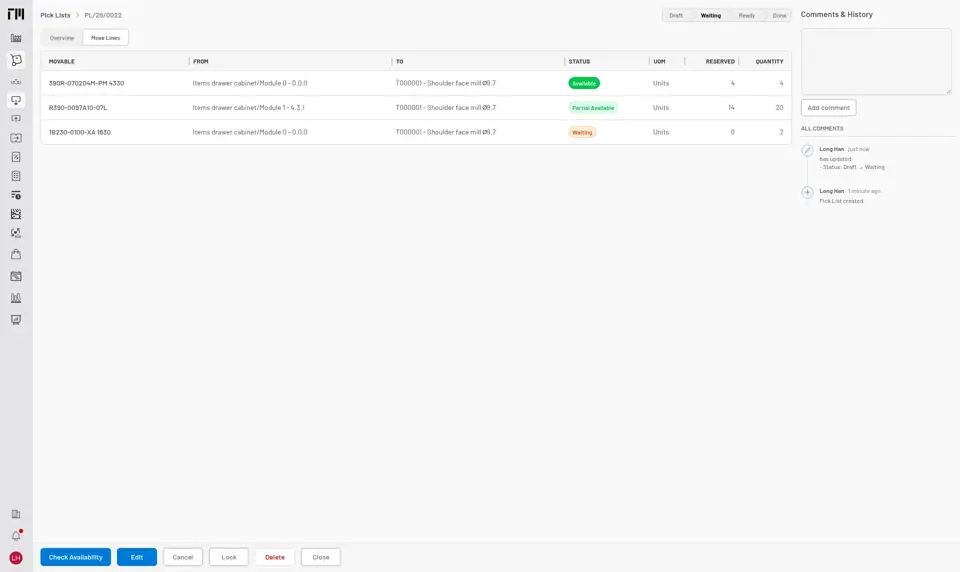This screenshot has width=960, height=572.
Task: Open the book icon near sidebar bottom
Action: pos(16,514)
